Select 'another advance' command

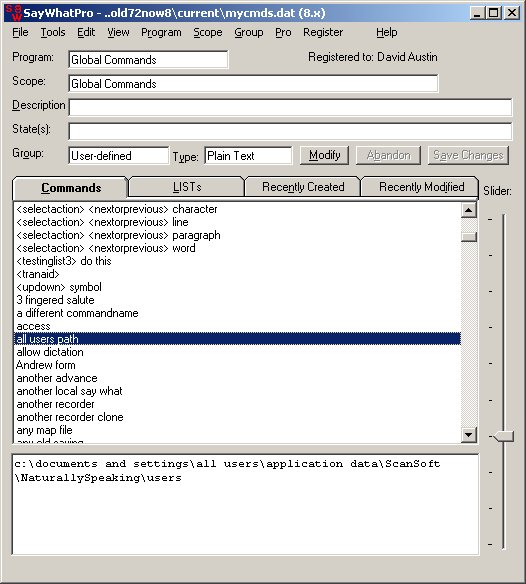tap(237, 378)
